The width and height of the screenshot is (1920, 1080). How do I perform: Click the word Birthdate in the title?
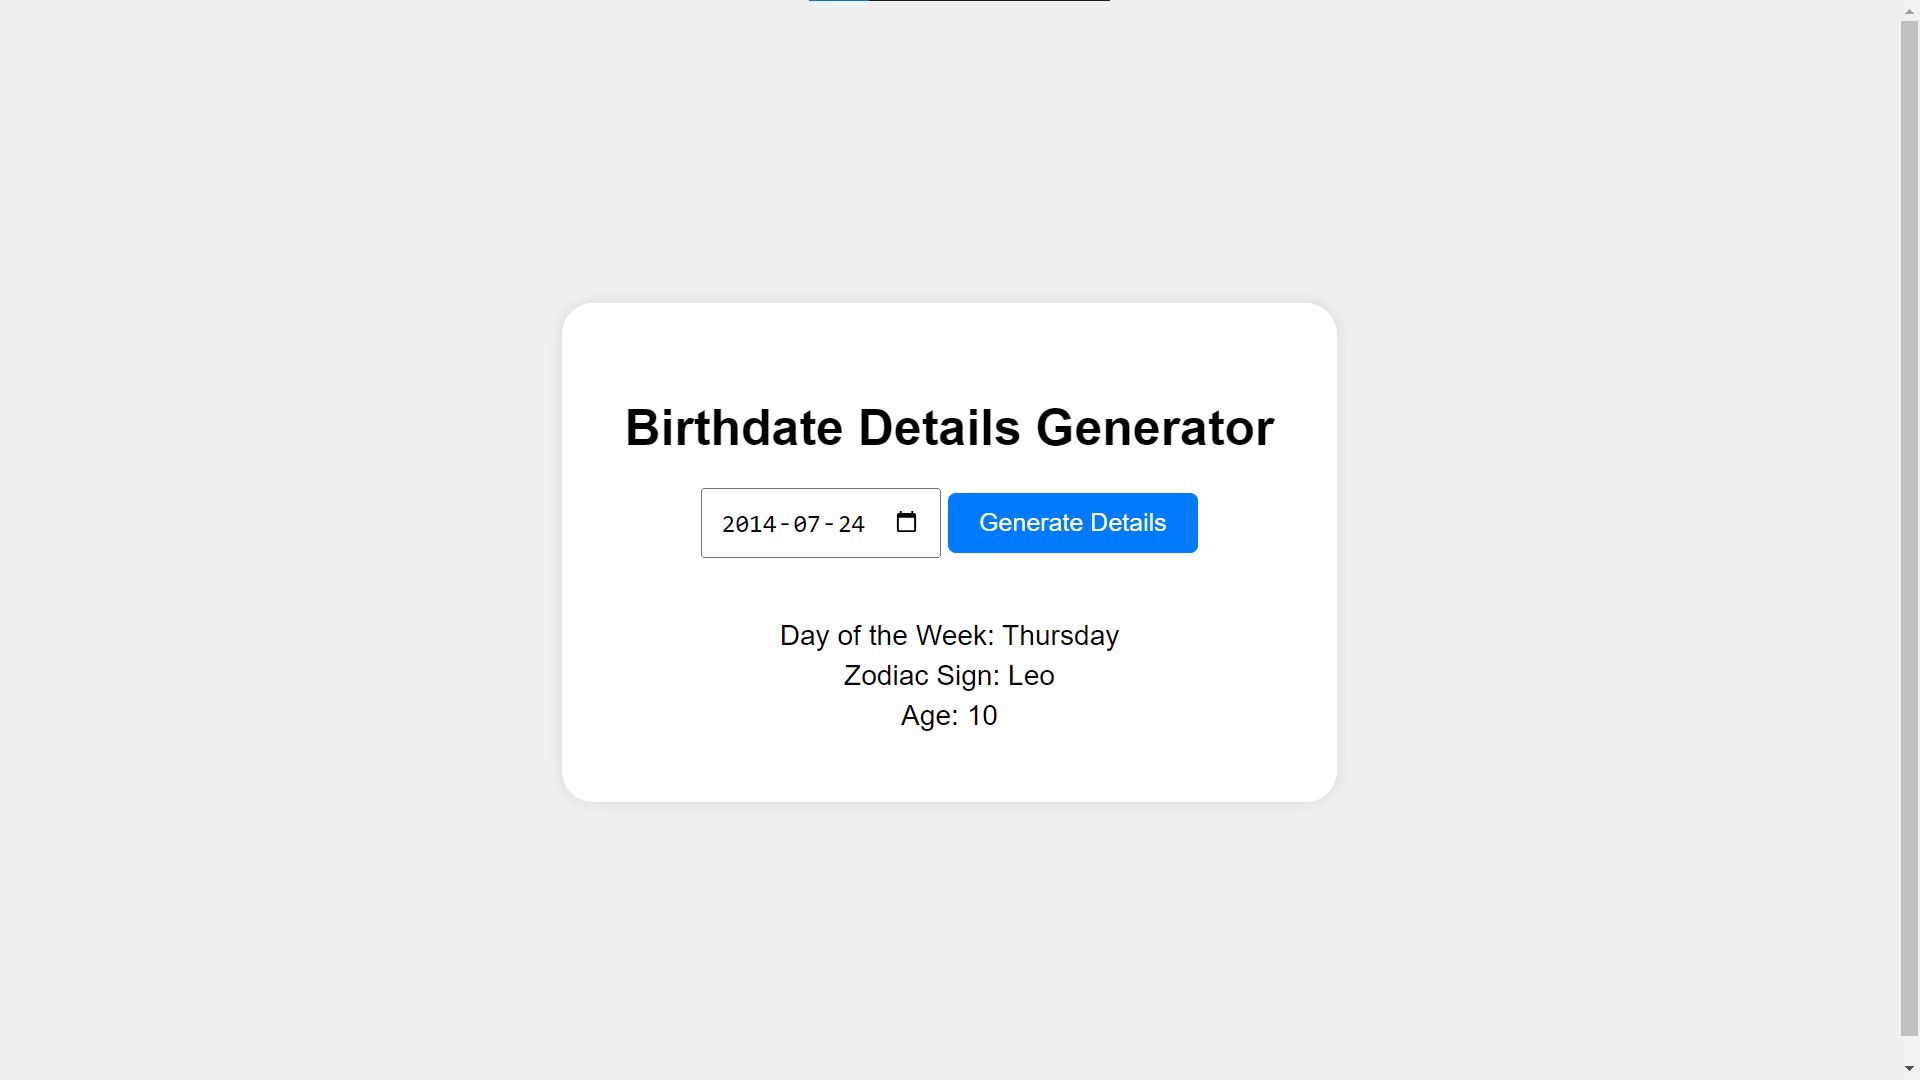point(734,428)
